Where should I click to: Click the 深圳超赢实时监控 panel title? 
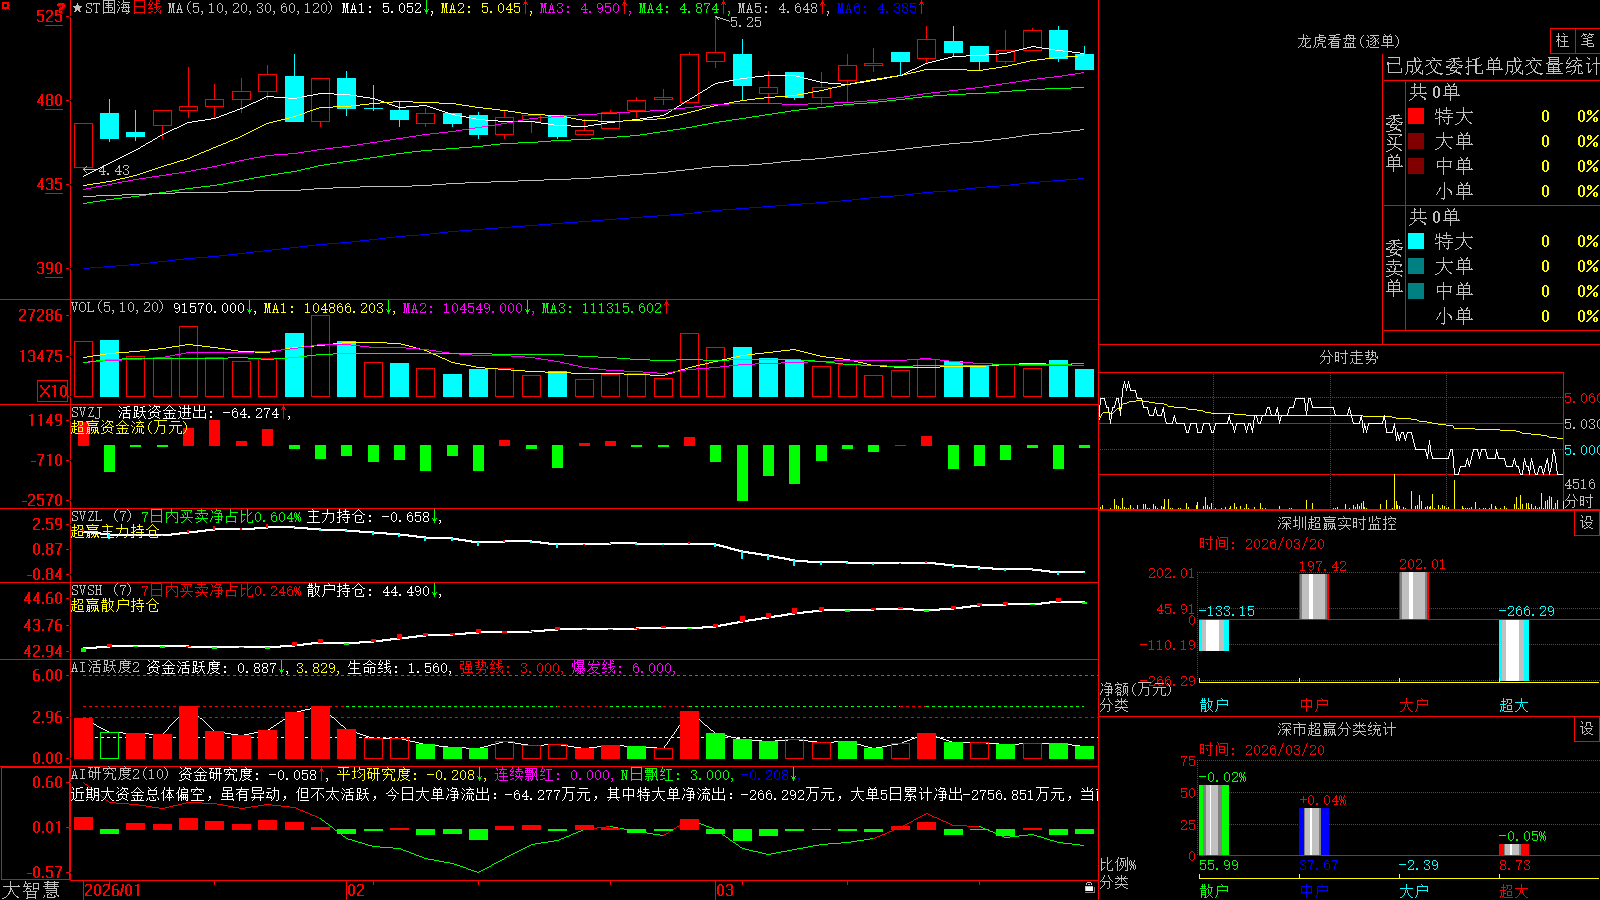coord(1336,523)
